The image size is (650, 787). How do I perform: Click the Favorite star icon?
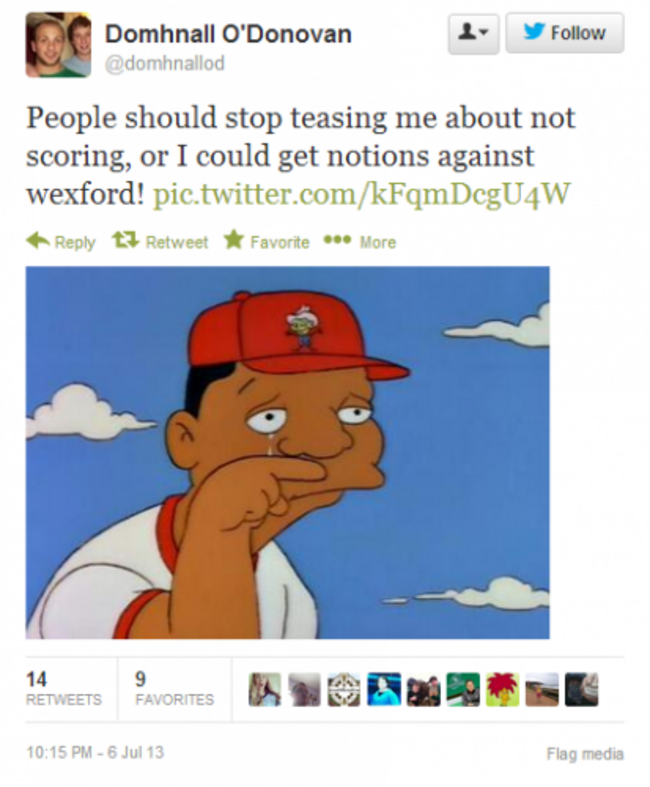click(233, 240)
